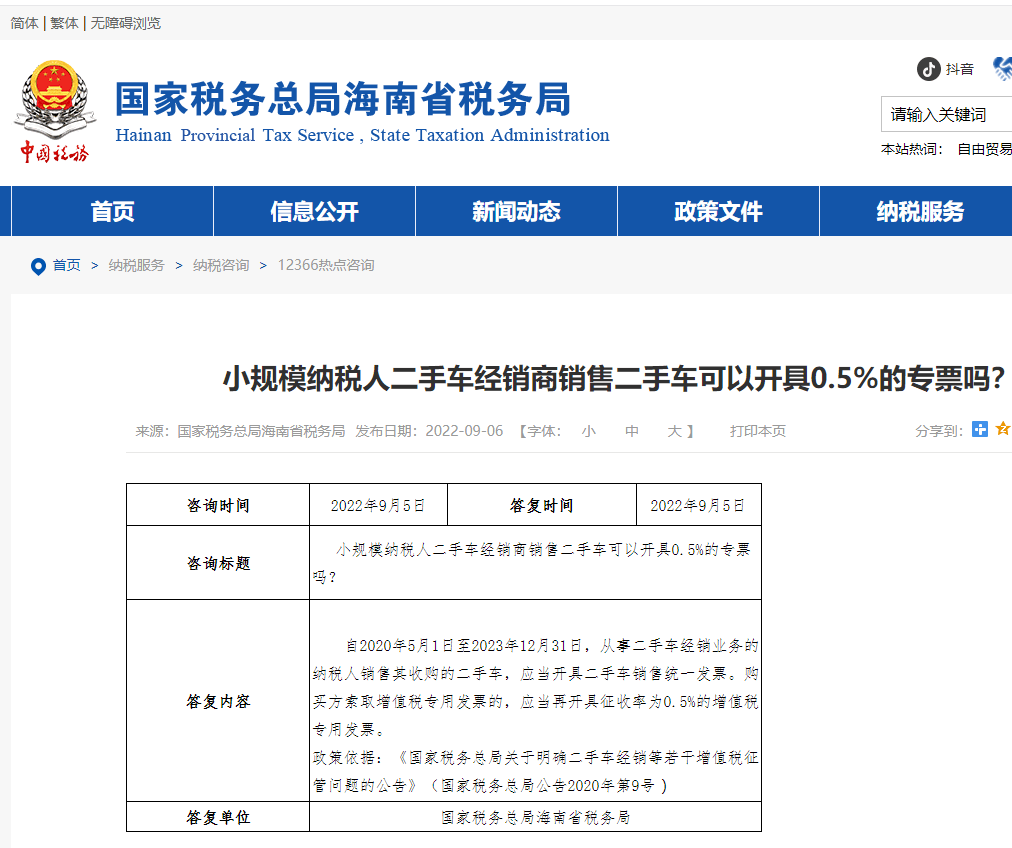The width and height of the screenshot is (1012, 848).
Task: Go to 纳税咨询 breadcrumb link
Action: tap(221, 265)
